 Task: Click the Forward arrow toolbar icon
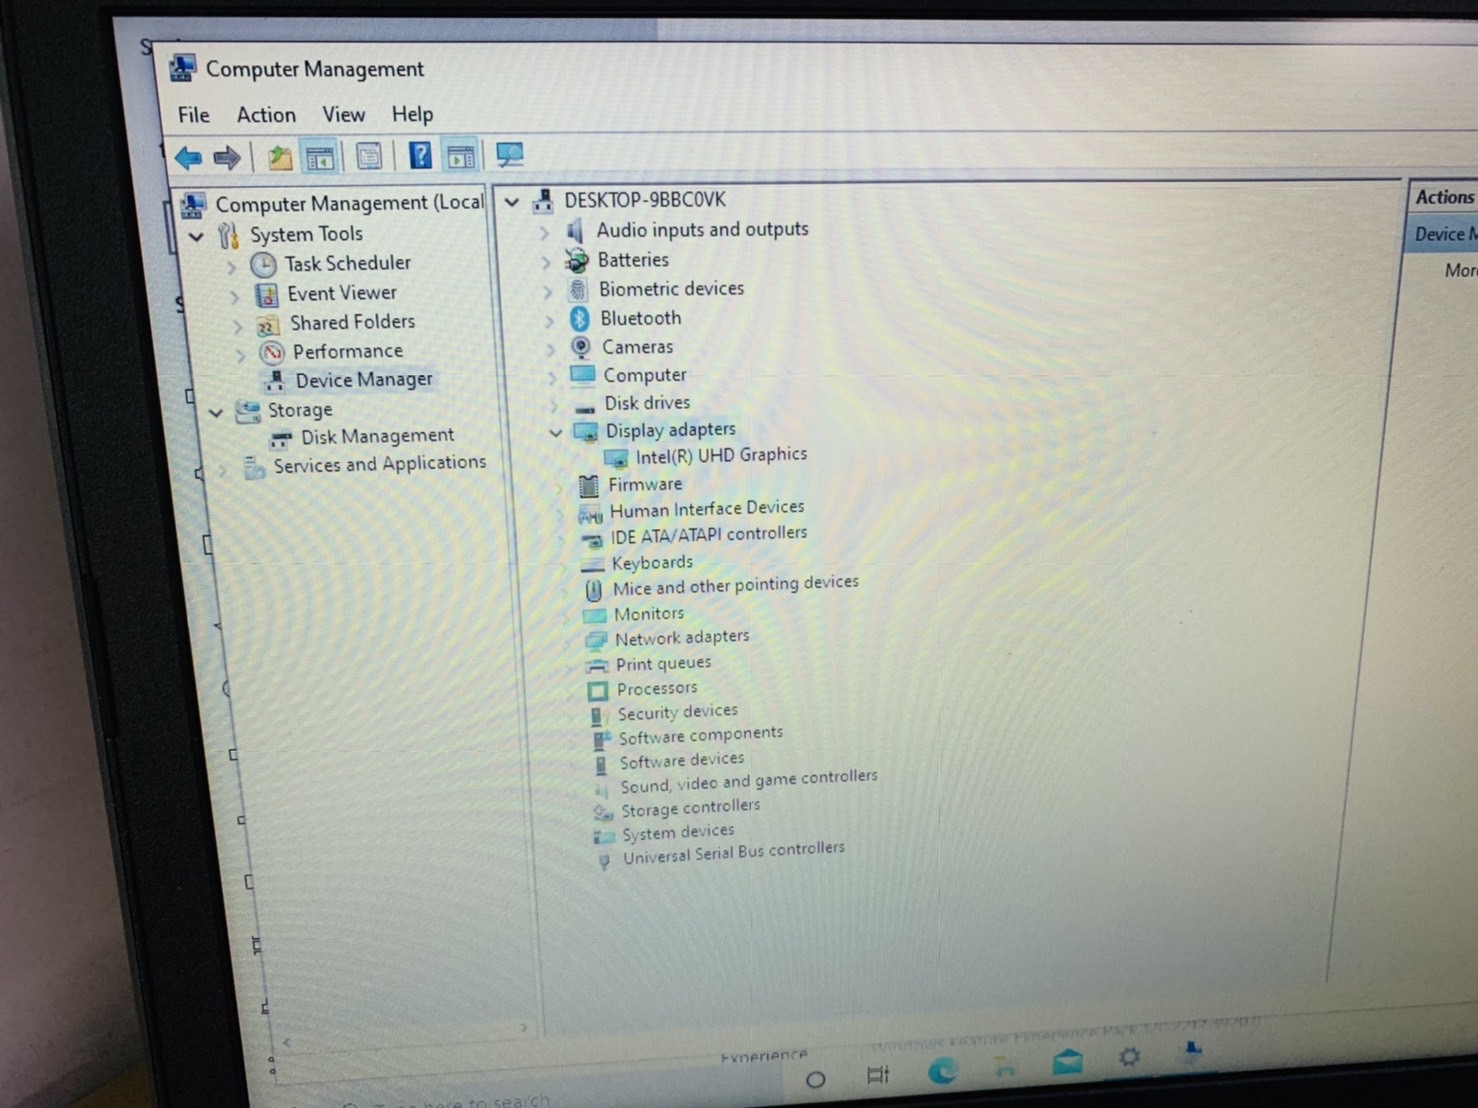pyautogui.click(x=227, y=157)
